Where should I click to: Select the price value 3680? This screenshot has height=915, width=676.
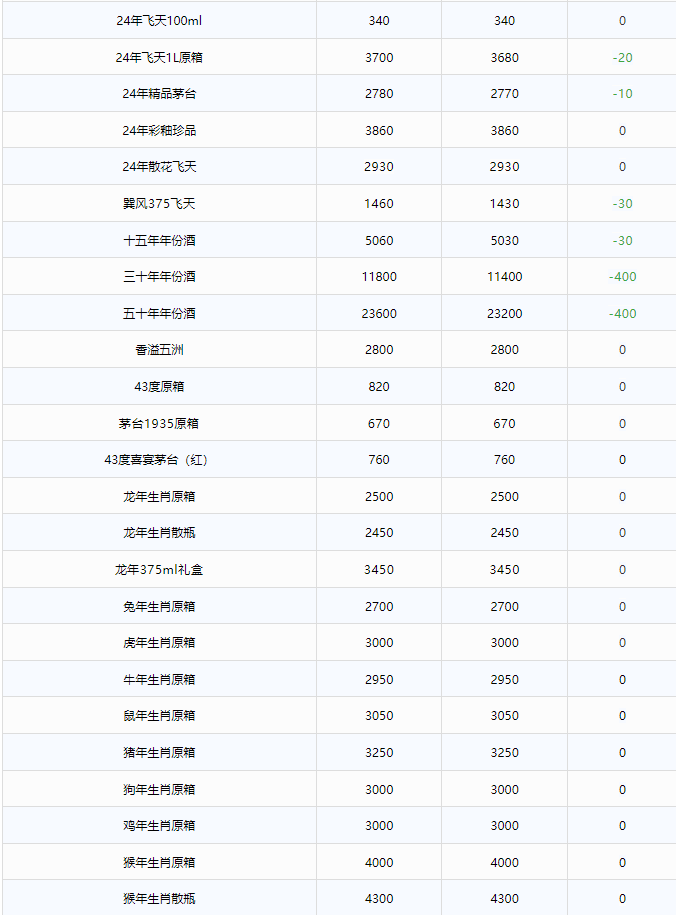[504, 57]
